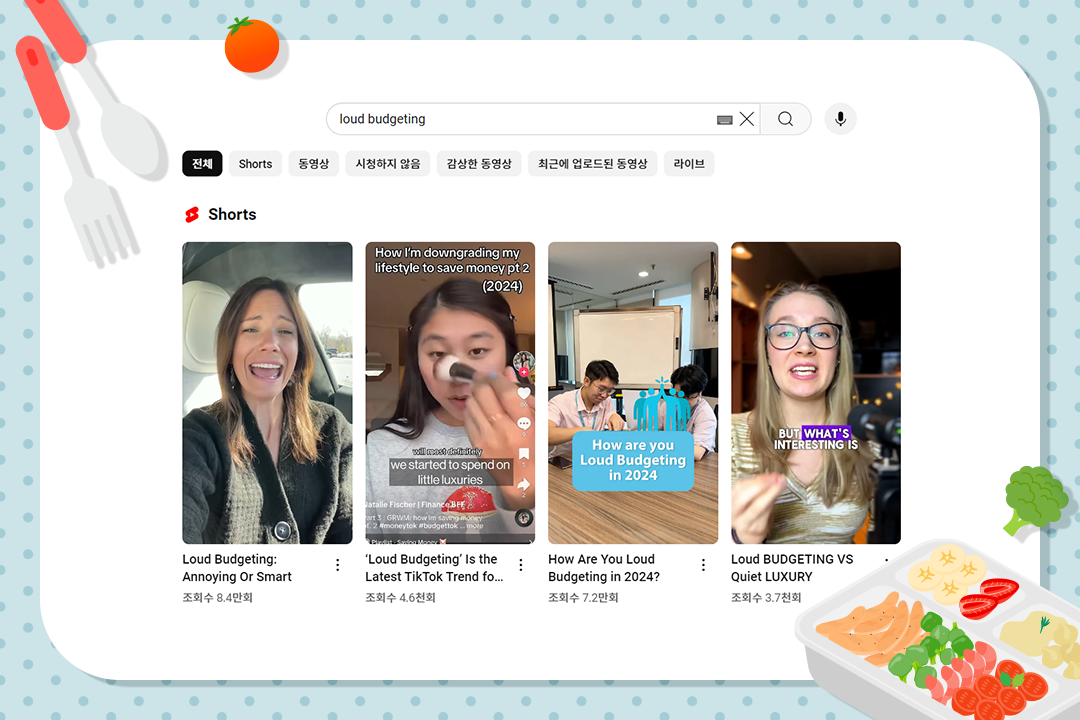This screenshot has width=1080, height=720.
Task: Click the 'Shorts' section heading
Action: click(x=232, y=215)
